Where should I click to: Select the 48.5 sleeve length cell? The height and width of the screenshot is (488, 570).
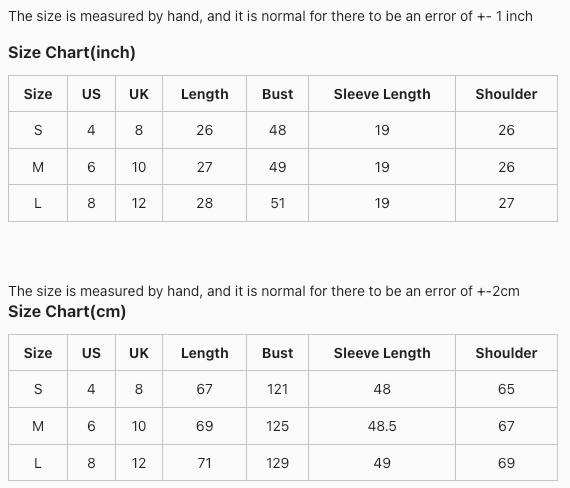click(382, 426)
